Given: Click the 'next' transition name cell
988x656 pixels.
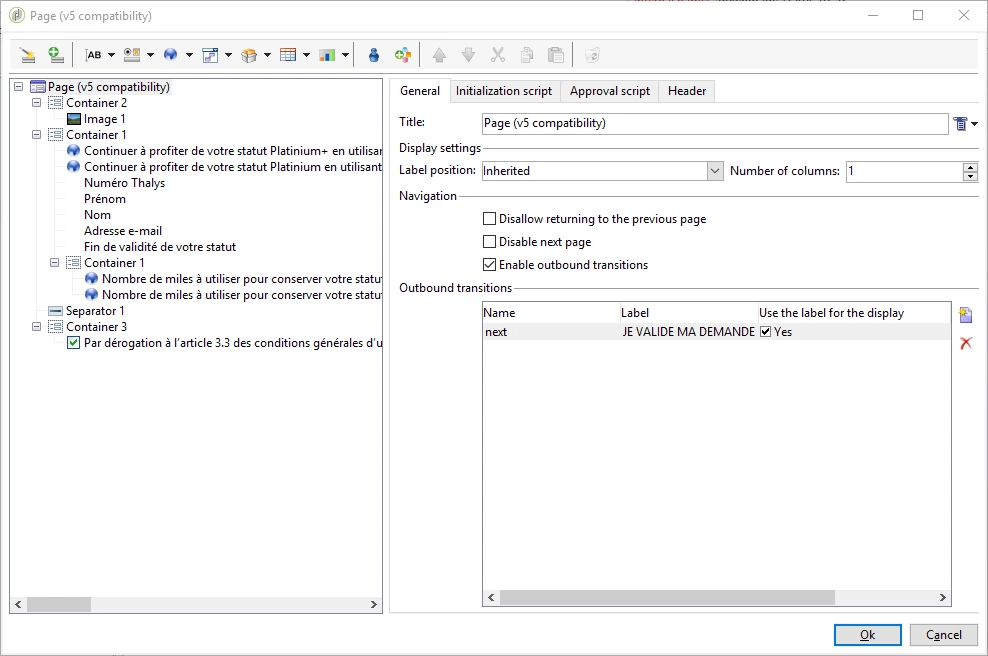Looking at the screenshot, I should pos(551,331).
